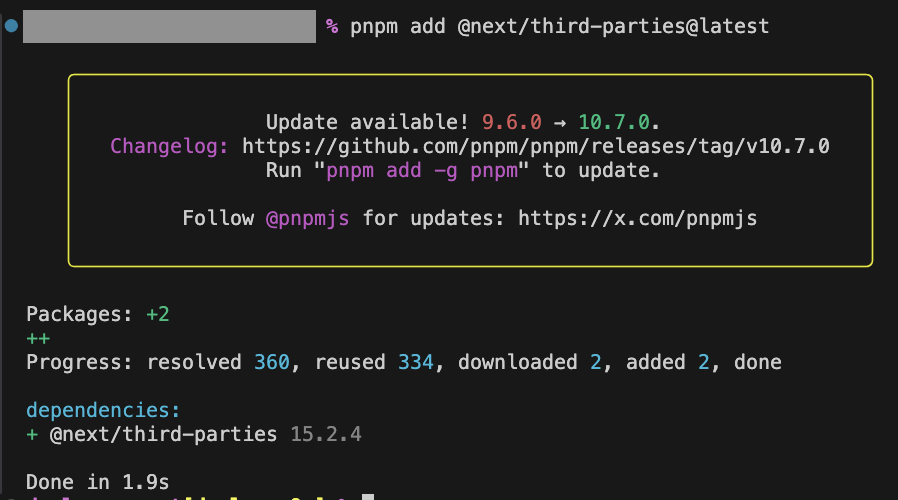The image size is (898, 500).
Task: Click the 'Changelog:' label
Action: coord(170,147)
